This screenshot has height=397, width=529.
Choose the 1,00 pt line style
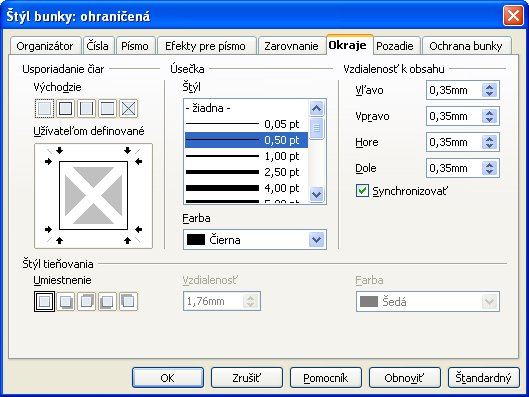pyautogui.click(x=246, y=156)
